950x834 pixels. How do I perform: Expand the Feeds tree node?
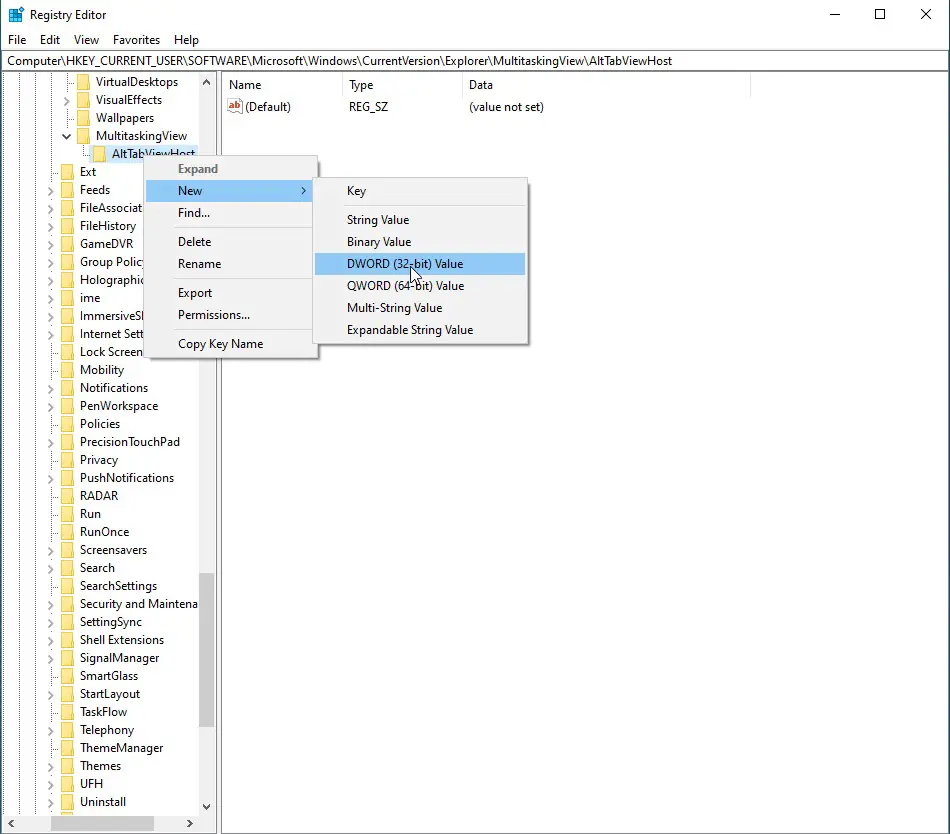[50, 191]
